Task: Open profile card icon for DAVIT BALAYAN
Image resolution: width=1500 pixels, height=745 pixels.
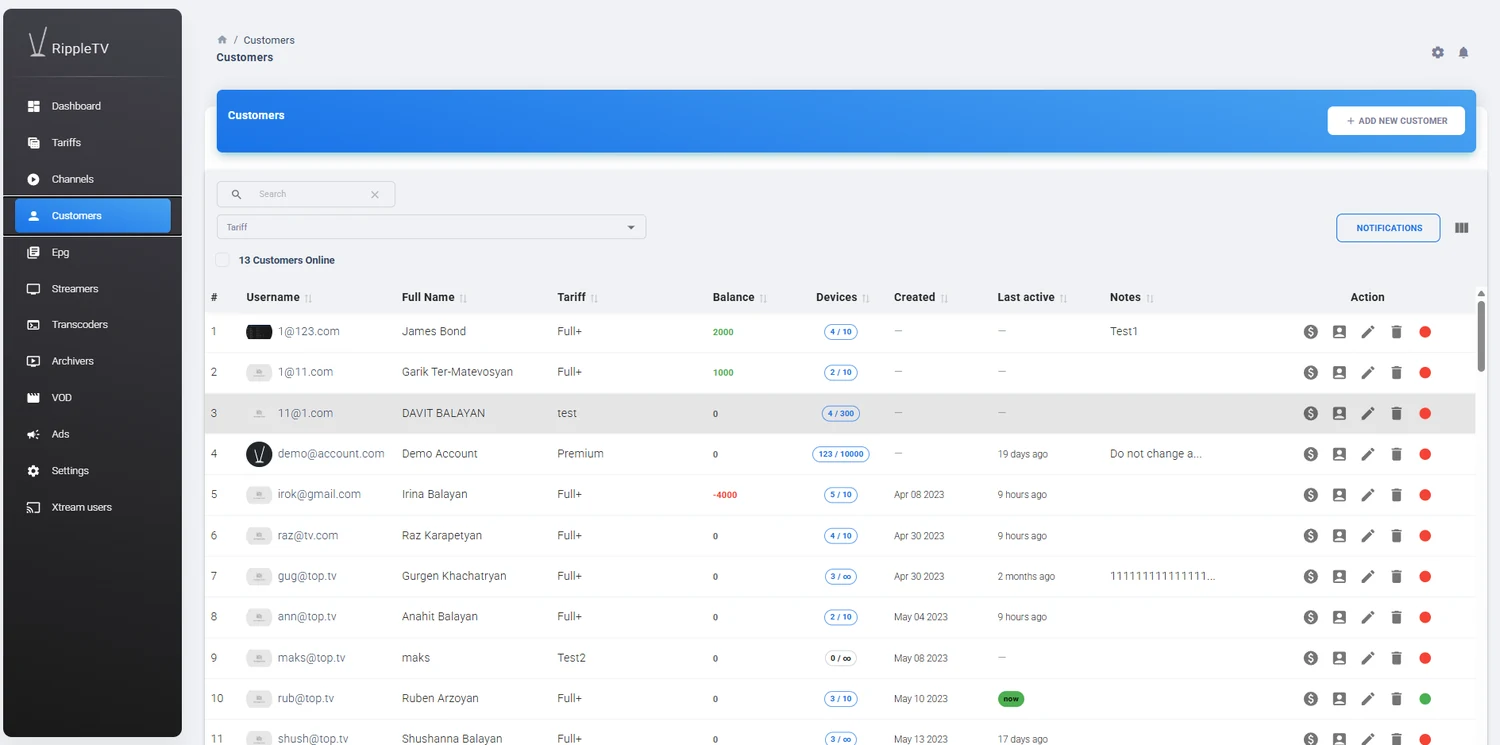Action: (x=1339, y=414)
